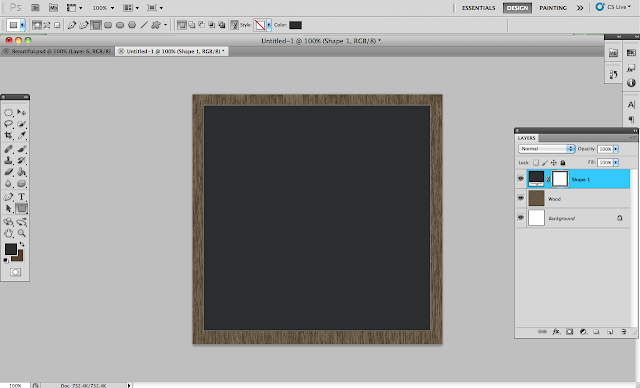
Task: Pick Ellipse tool in options bar
Action: coord(120,25)
